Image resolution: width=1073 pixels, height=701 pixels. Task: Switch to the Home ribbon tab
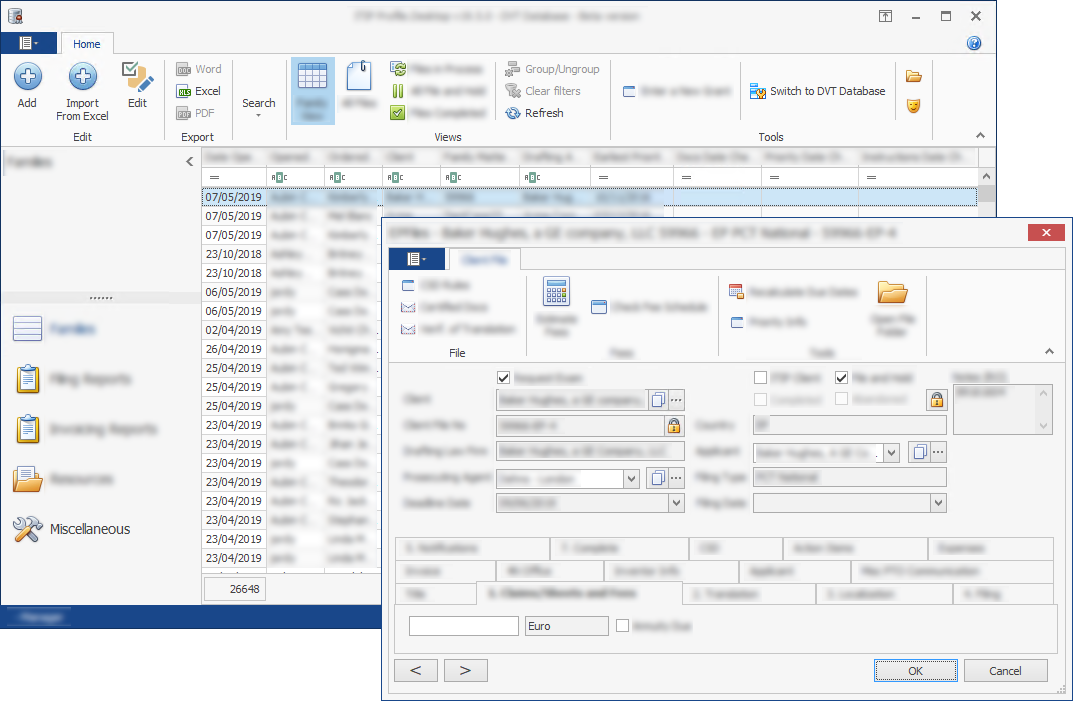[87, 44]
